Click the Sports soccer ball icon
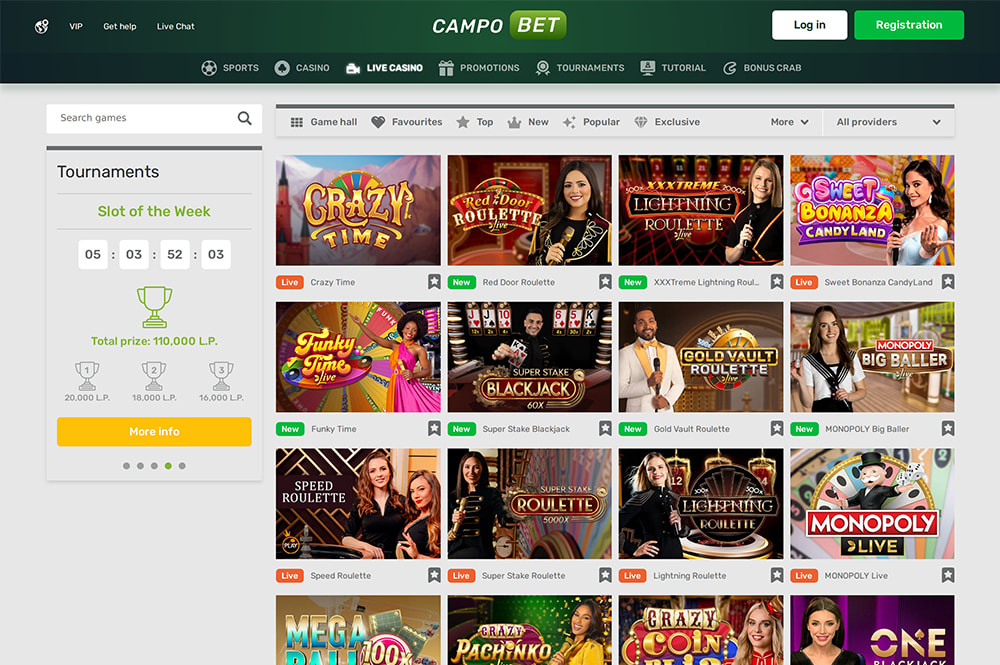This screenshot has width=1000, height=665. pyautogui.click(x=209, y=68)
